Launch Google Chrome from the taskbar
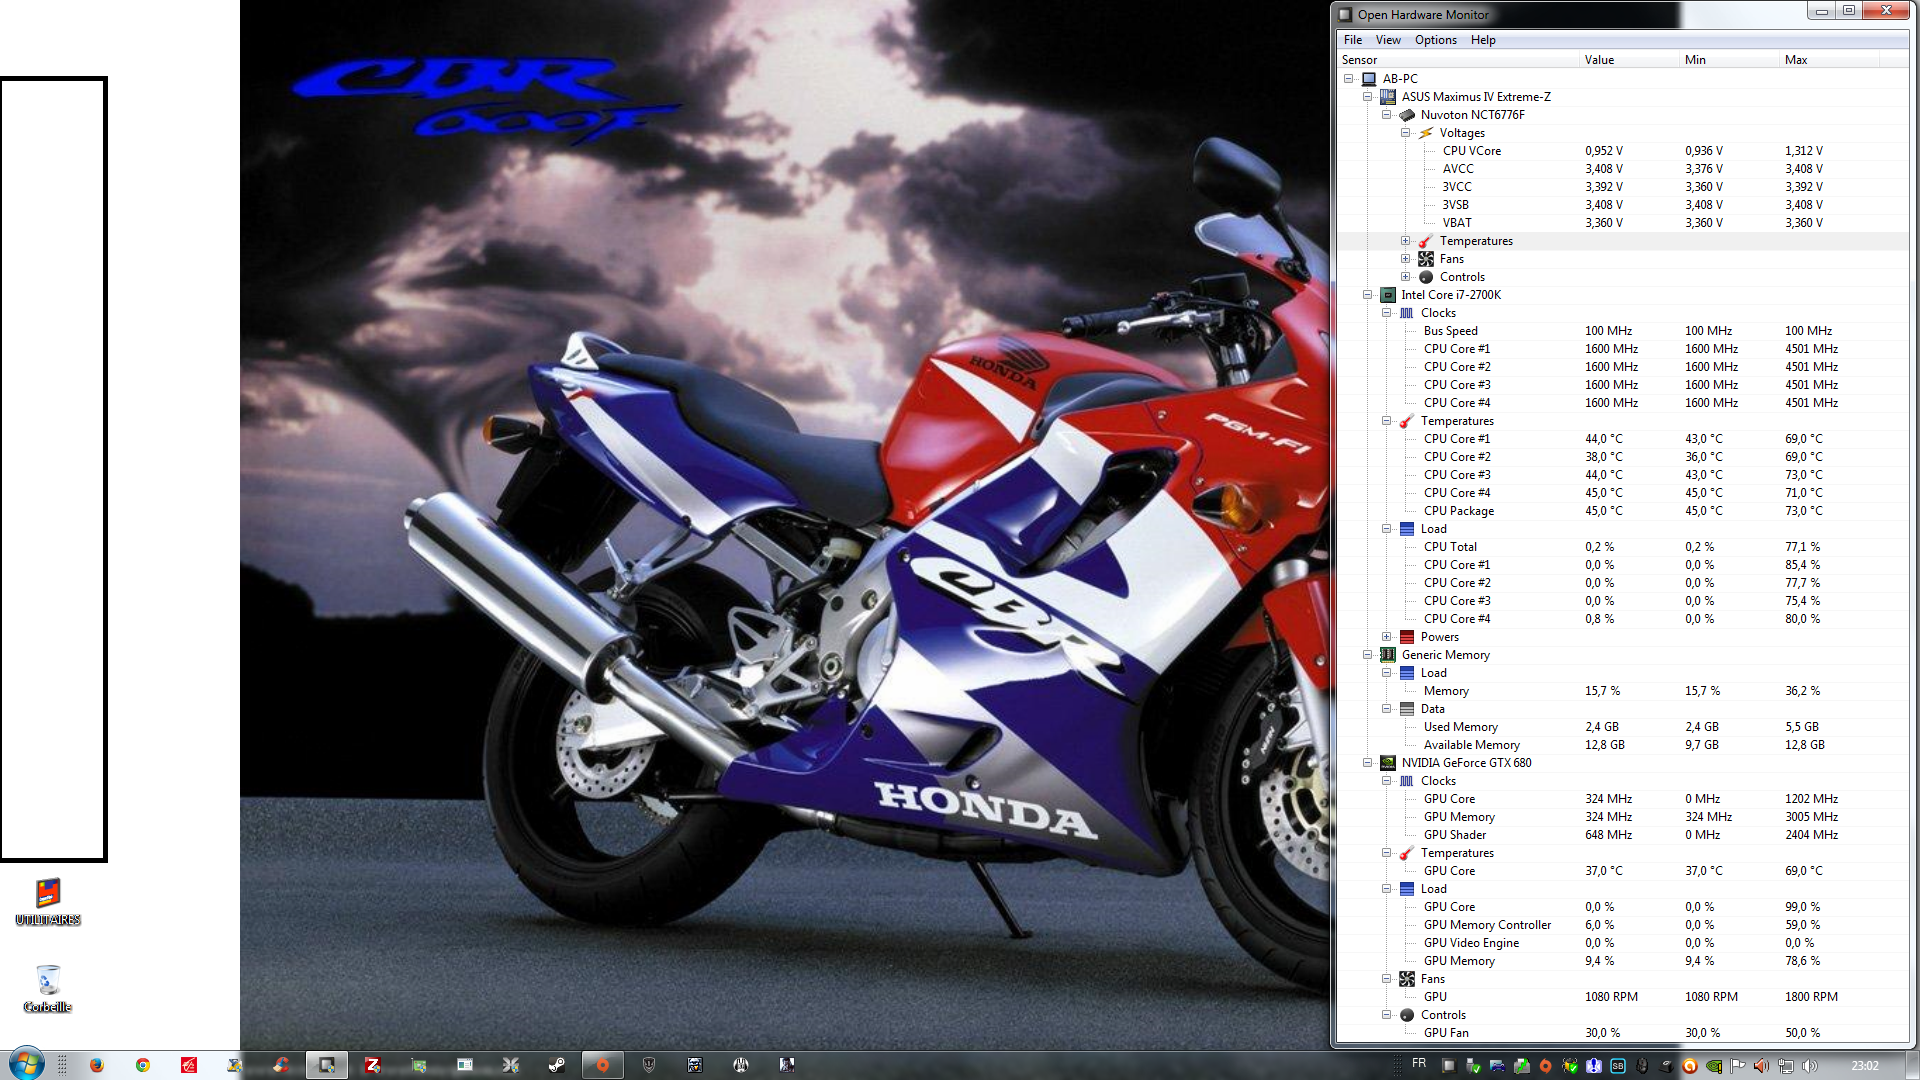1920x1080 pixels. (x=143, y=1065)
